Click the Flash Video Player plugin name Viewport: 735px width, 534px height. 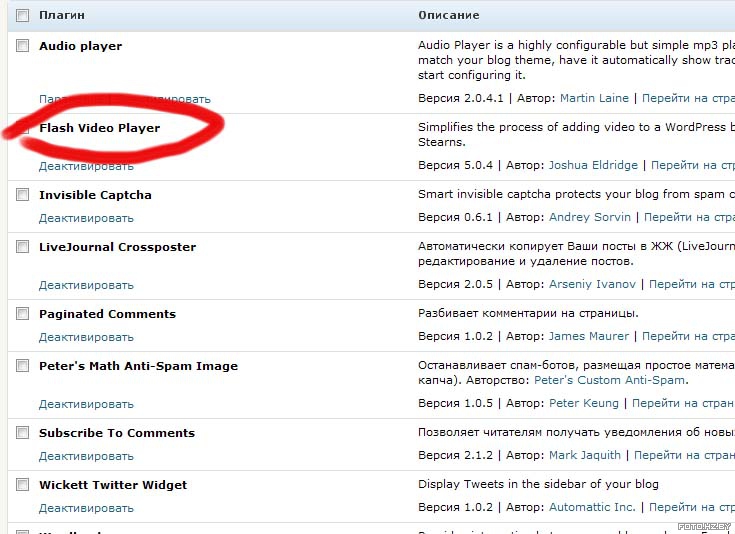pyautogui.click(x=99, y=128)
